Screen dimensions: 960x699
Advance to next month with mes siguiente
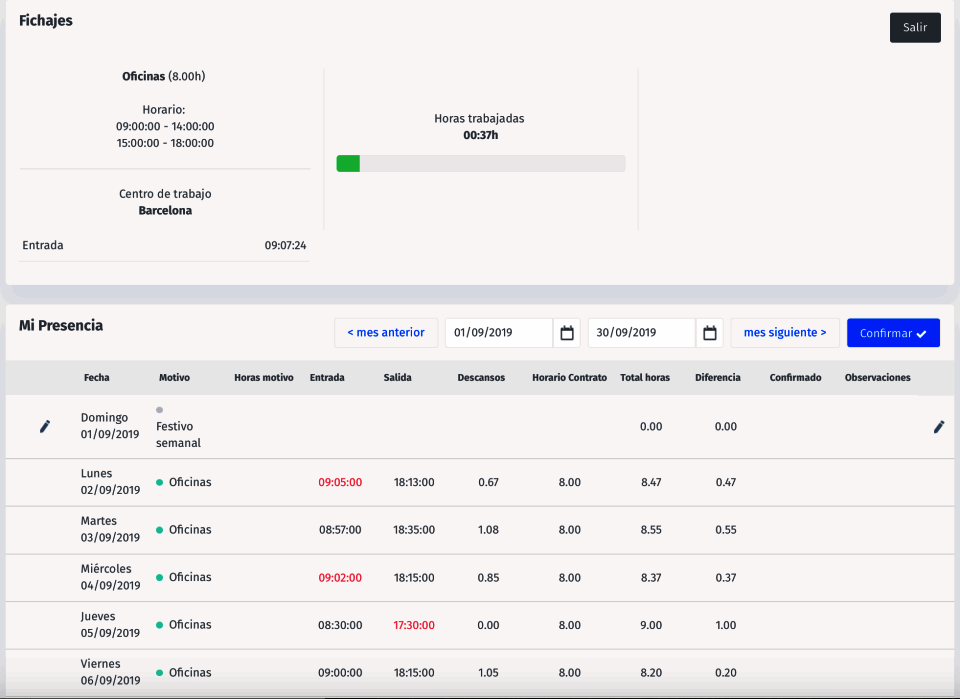[x=784, y=333]
